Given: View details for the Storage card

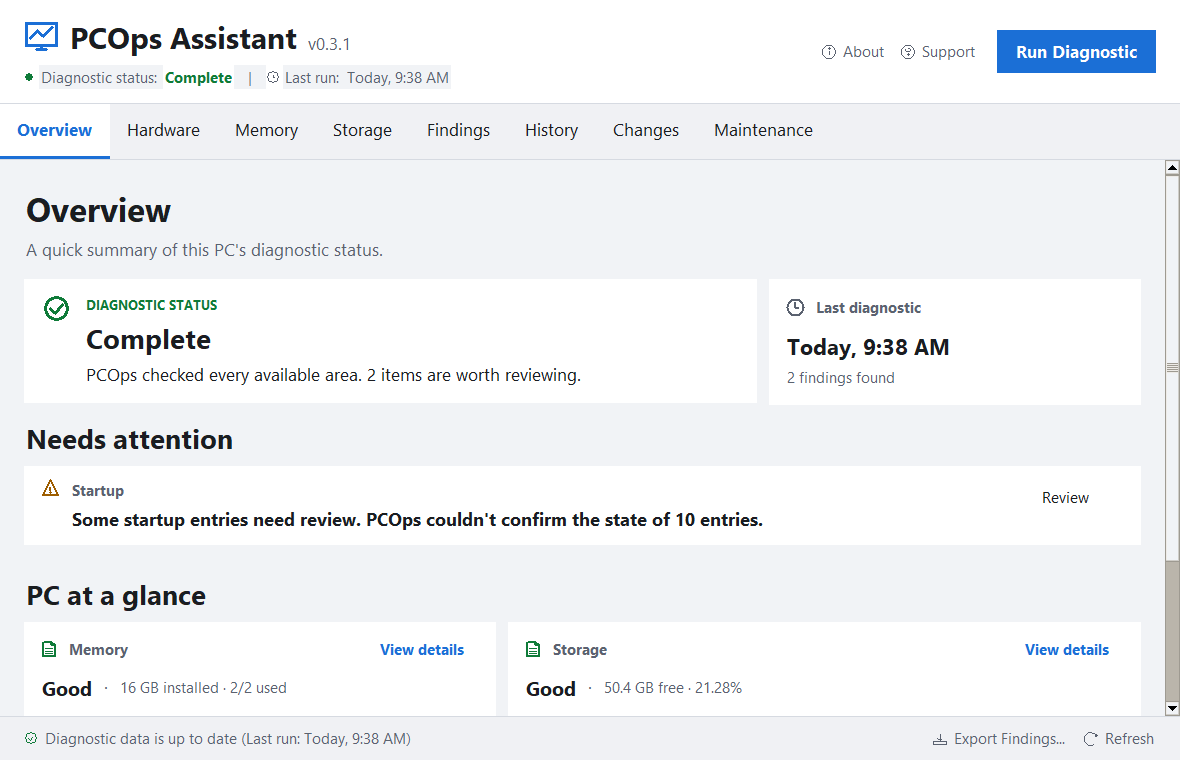Looking at the screenshot, I should (1066, 649).
